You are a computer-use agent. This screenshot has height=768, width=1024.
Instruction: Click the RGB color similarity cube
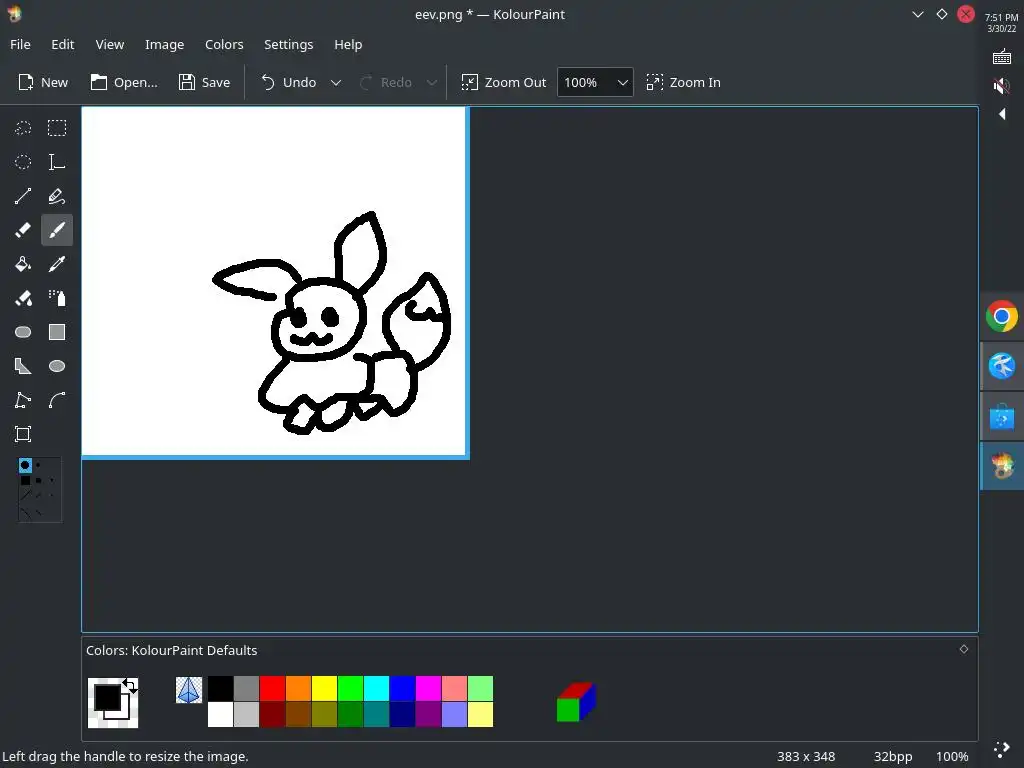pos(576,702)
